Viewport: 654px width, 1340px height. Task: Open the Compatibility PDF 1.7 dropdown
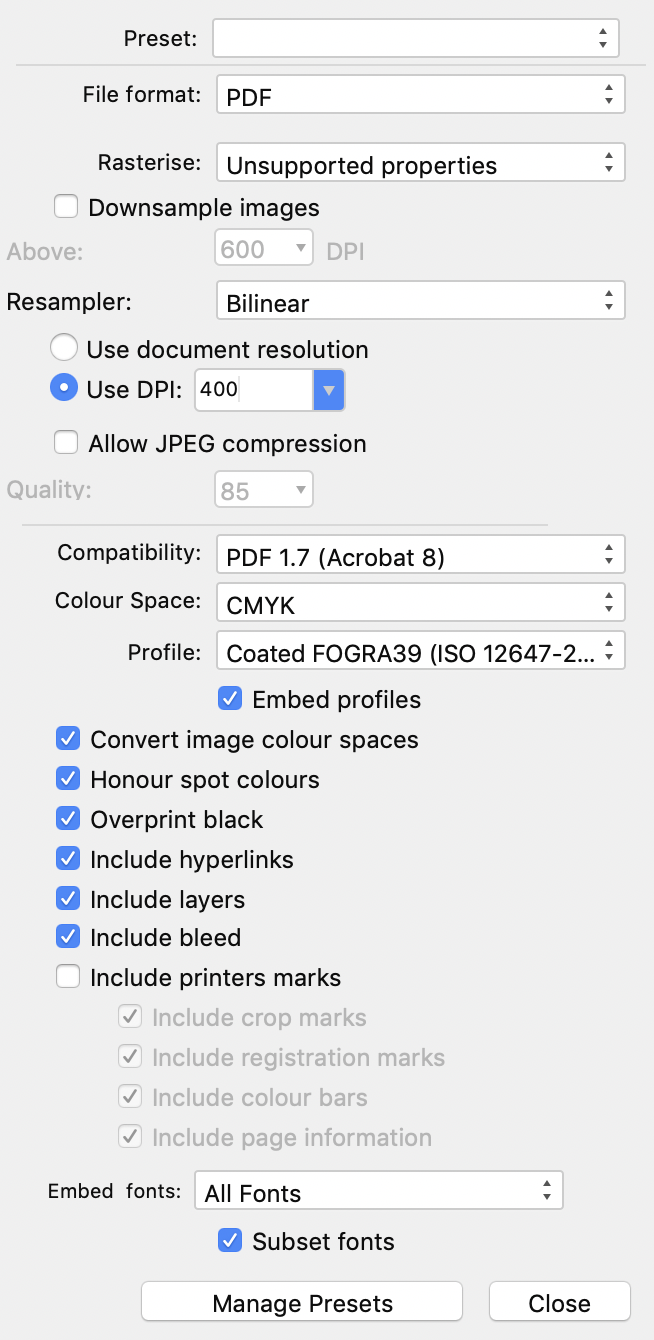420,555
